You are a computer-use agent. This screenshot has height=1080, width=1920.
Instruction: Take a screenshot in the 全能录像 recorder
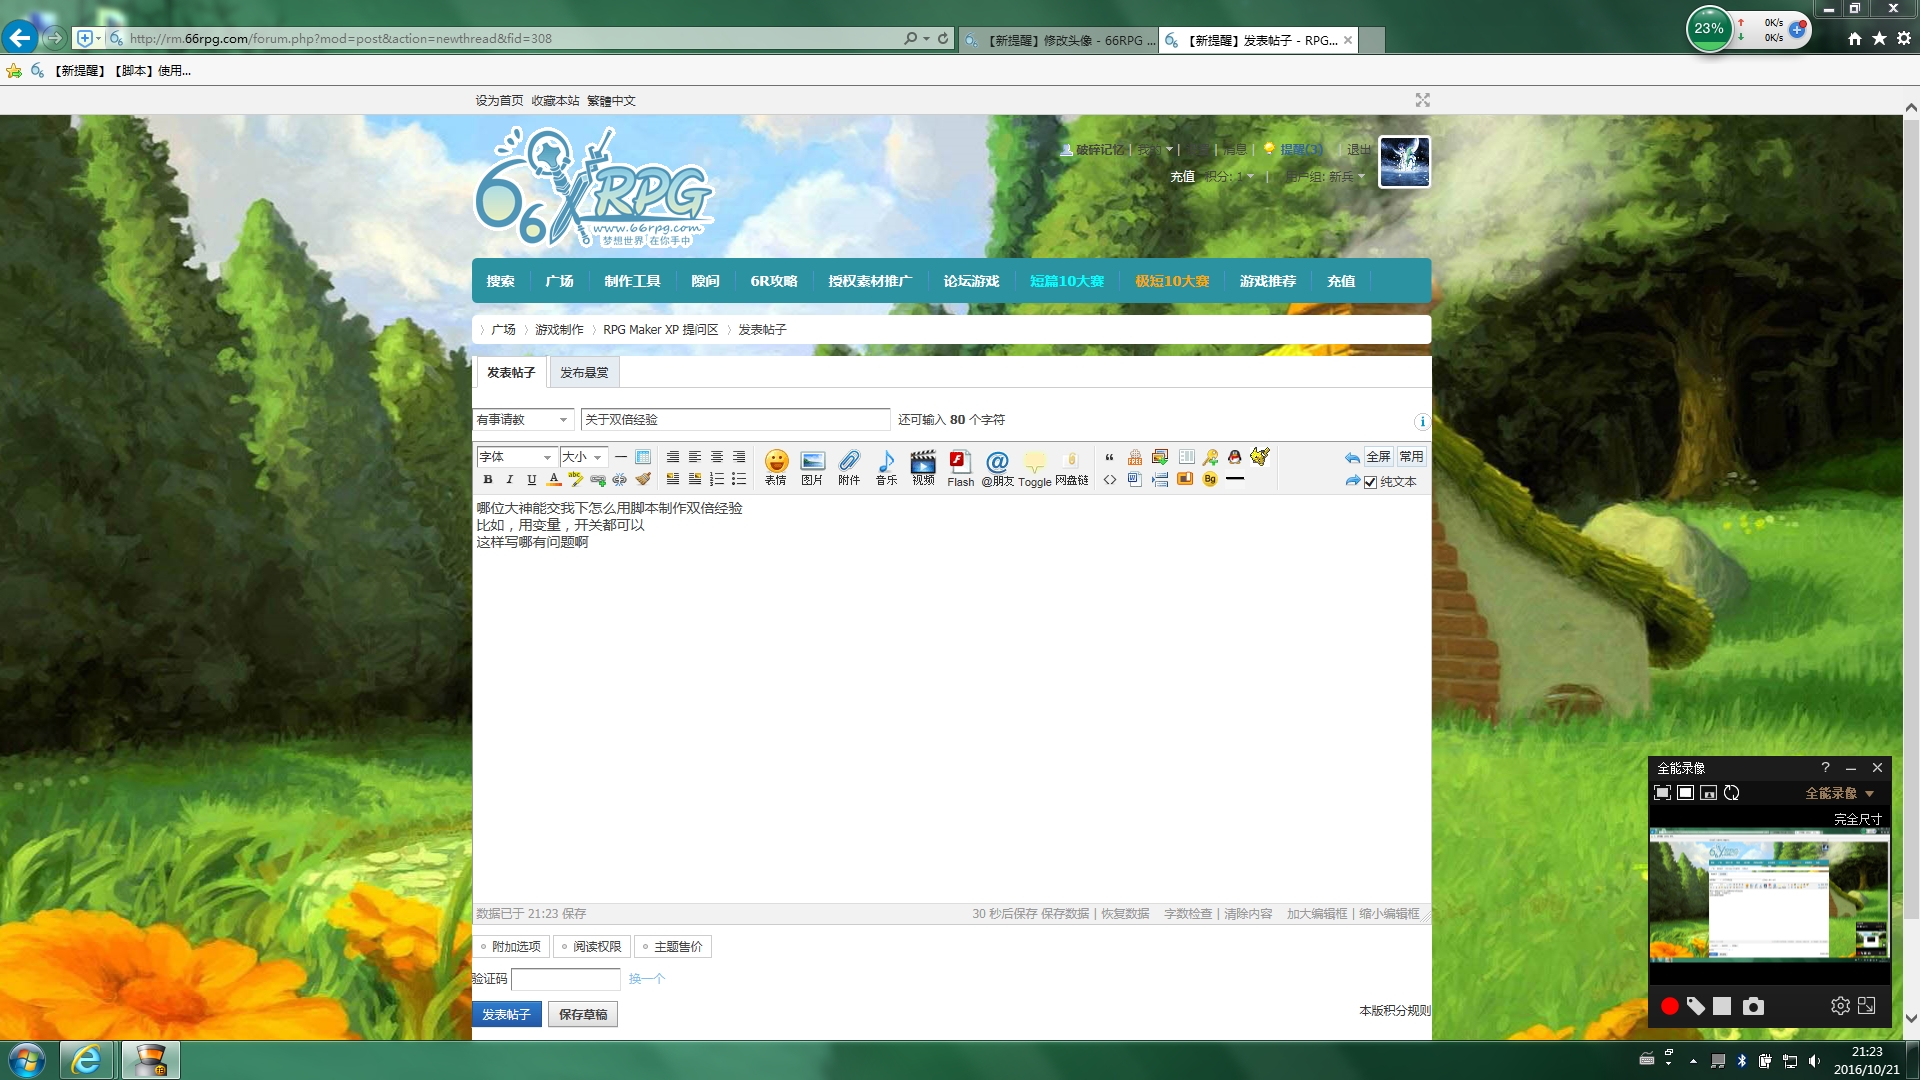1753,1006
